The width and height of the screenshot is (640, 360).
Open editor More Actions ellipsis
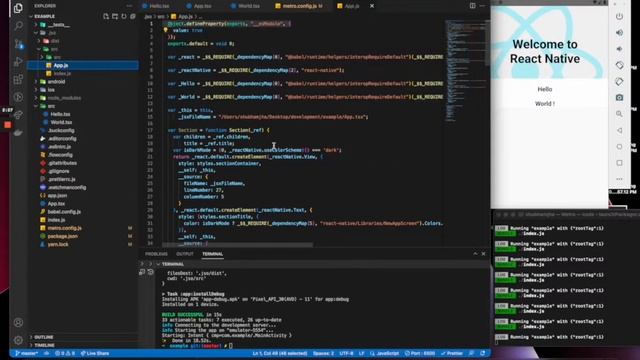coord(482,6)
